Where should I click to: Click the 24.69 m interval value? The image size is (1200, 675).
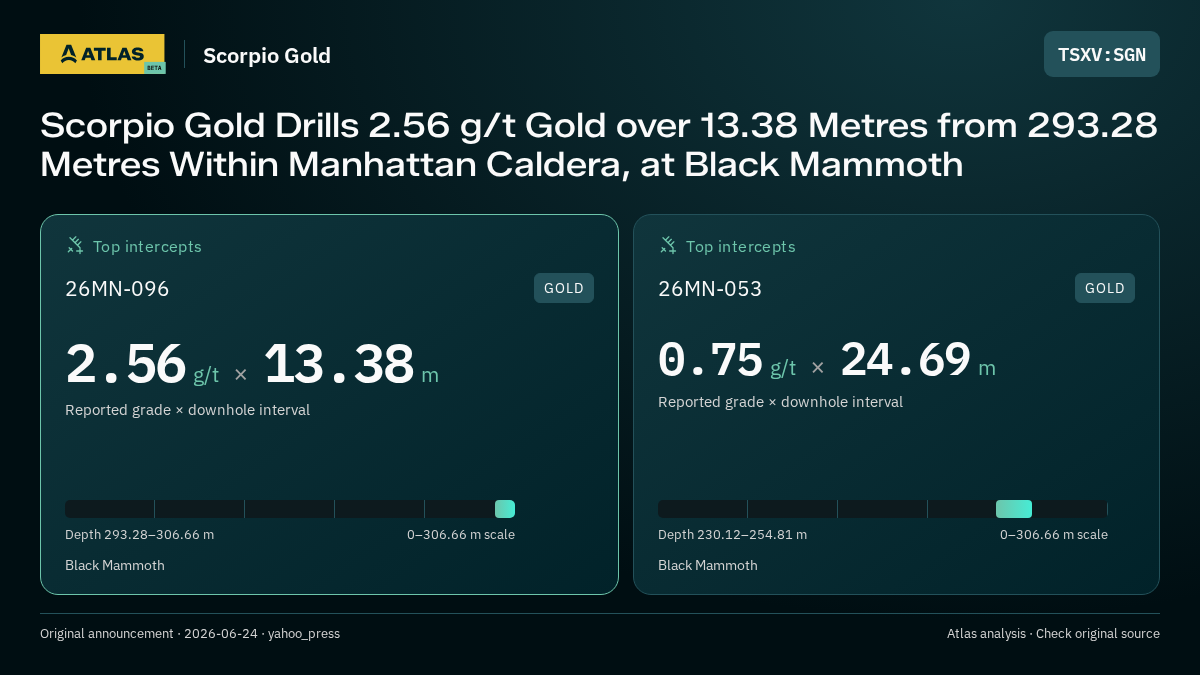coord(918,361)
